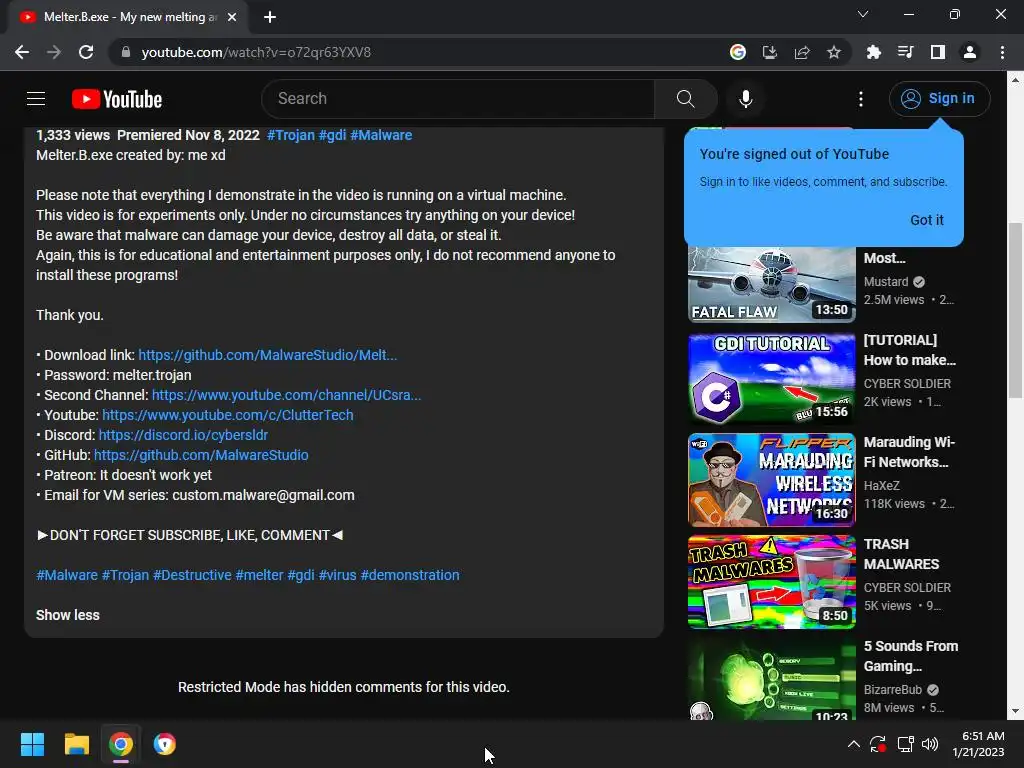Open the #virus hashtag
Screen dimensions: 1024x768
click(338, 575)
